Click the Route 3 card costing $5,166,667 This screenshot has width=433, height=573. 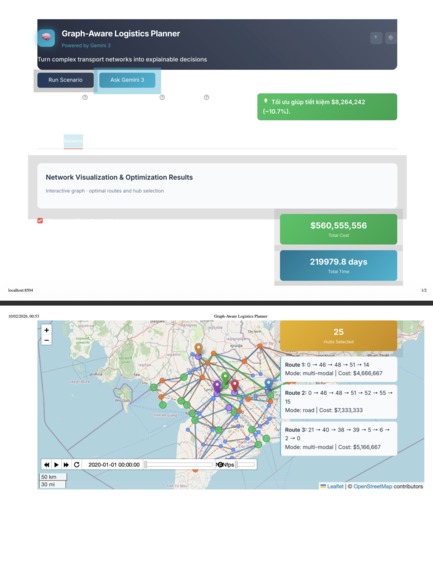(x=339, y=438)
